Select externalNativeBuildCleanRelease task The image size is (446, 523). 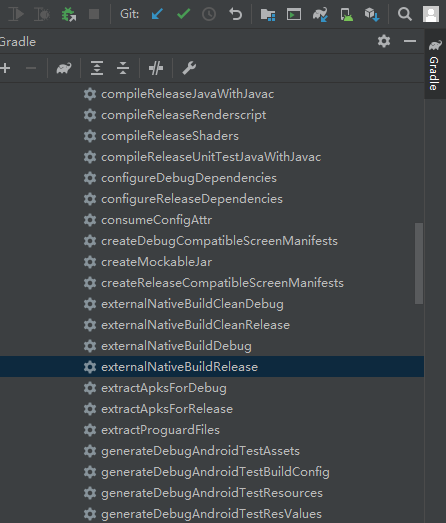[x=195, y=325]
